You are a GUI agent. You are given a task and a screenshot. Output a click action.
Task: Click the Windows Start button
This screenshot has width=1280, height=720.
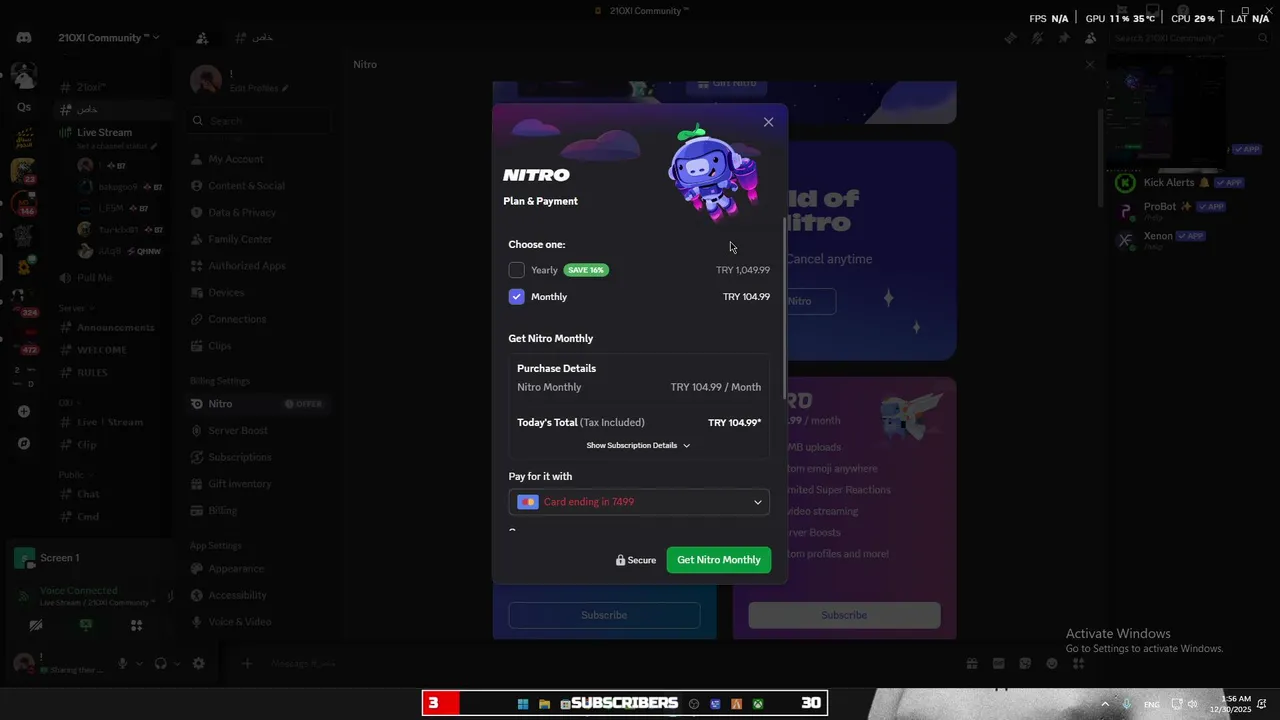coord(522,704)
